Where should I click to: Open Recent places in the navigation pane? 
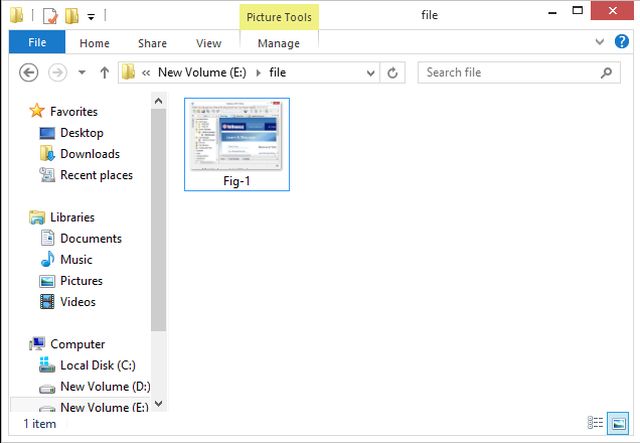[x=96, y=175]
